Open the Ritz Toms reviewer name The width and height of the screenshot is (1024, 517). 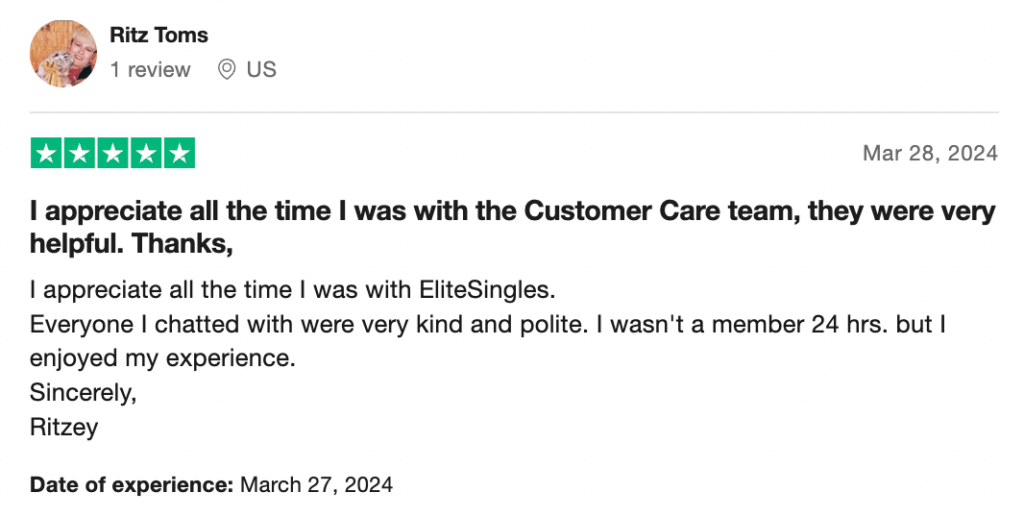(x=159, y=35)
